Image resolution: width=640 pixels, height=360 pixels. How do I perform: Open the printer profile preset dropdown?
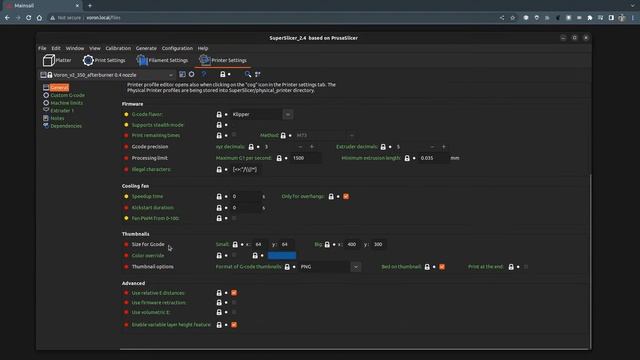pos(108,75)
